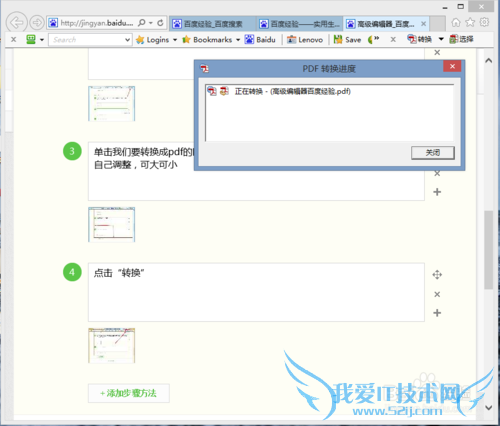This screenshot has height=426, width=500.
Task: Open the step 2 image thumbnail
Action: coord(112,104)
